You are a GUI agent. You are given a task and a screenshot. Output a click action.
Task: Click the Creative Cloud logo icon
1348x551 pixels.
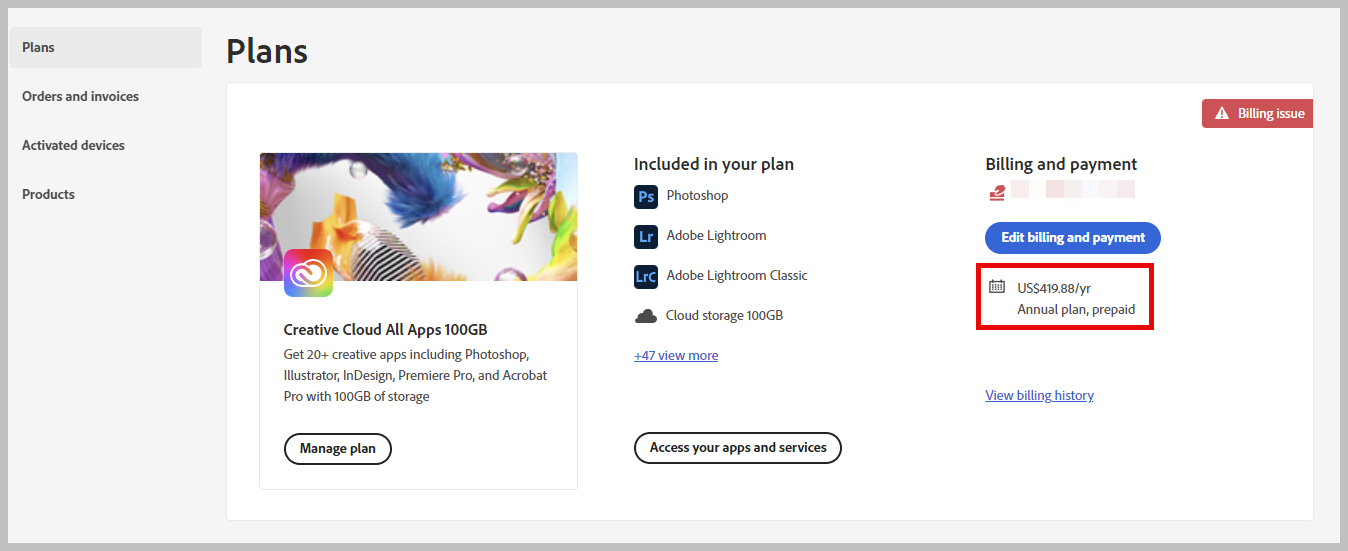[x=308, y=273]
